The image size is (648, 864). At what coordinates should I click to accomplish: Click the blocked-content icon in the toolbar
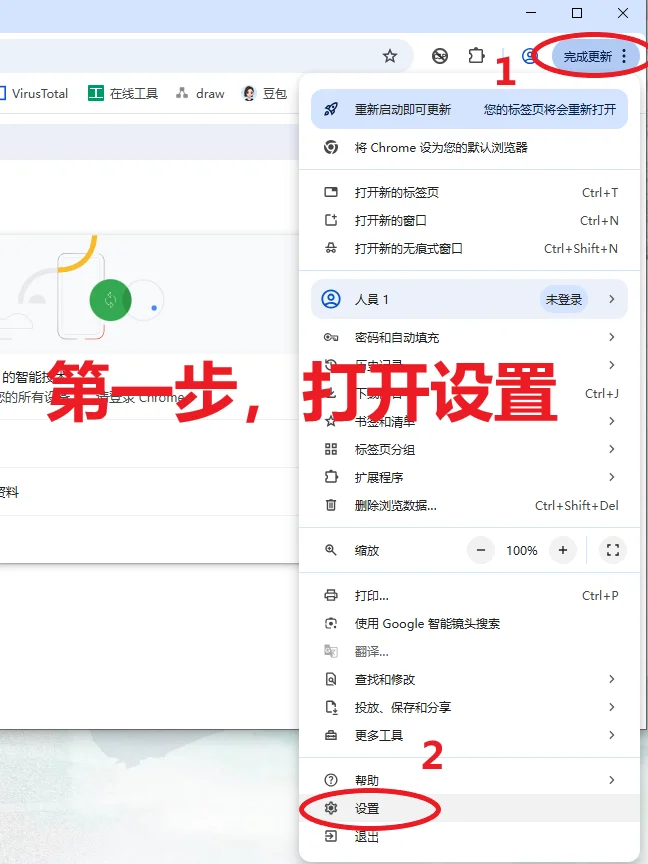click(440, 56)
